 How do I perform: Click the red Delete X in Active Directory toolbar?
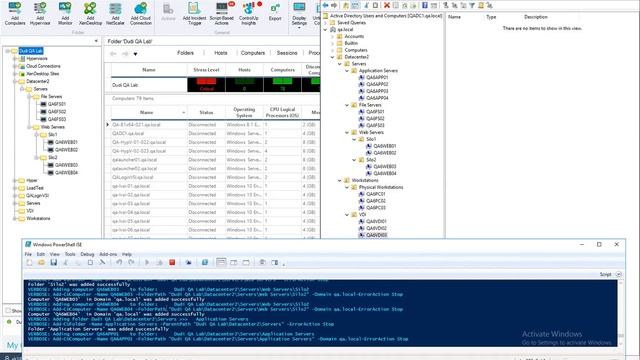pyautogui.click(x=387, y=5)
